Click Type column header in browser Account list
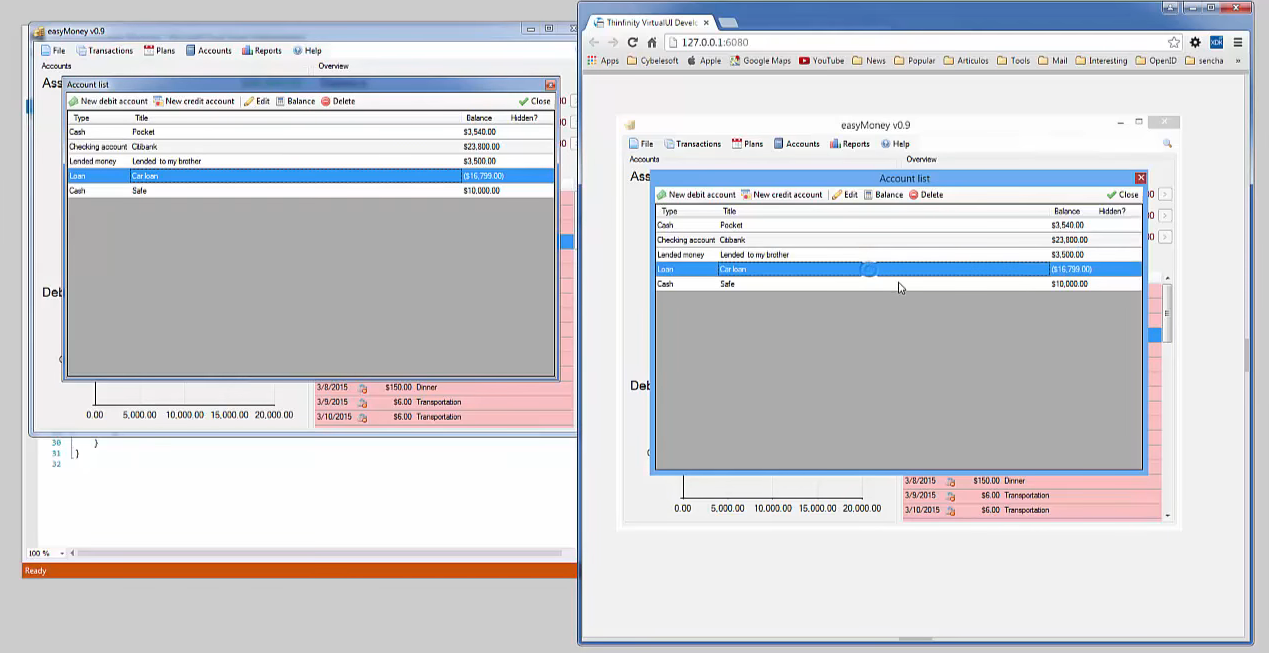Screen dimensions: 1269x653 (670, 211)
